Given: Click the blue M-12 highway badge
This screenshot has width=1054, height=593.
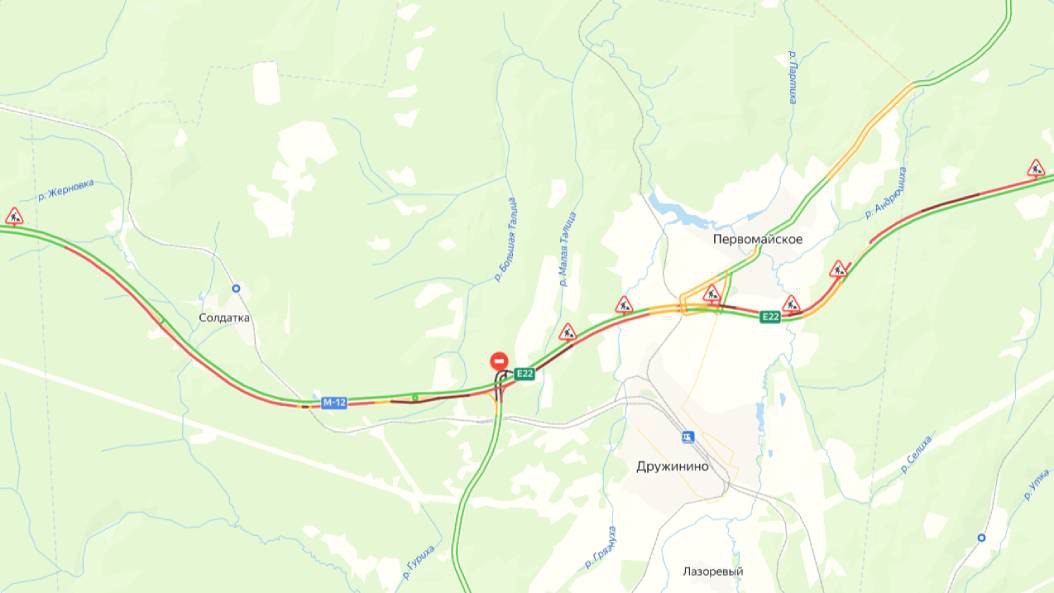Looking at the screenshot, I should point(334,403).
